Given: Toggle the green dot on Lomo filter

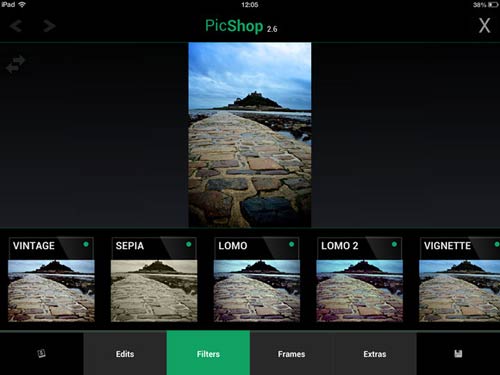Looking at the screenshot, I should pos(292,244).
